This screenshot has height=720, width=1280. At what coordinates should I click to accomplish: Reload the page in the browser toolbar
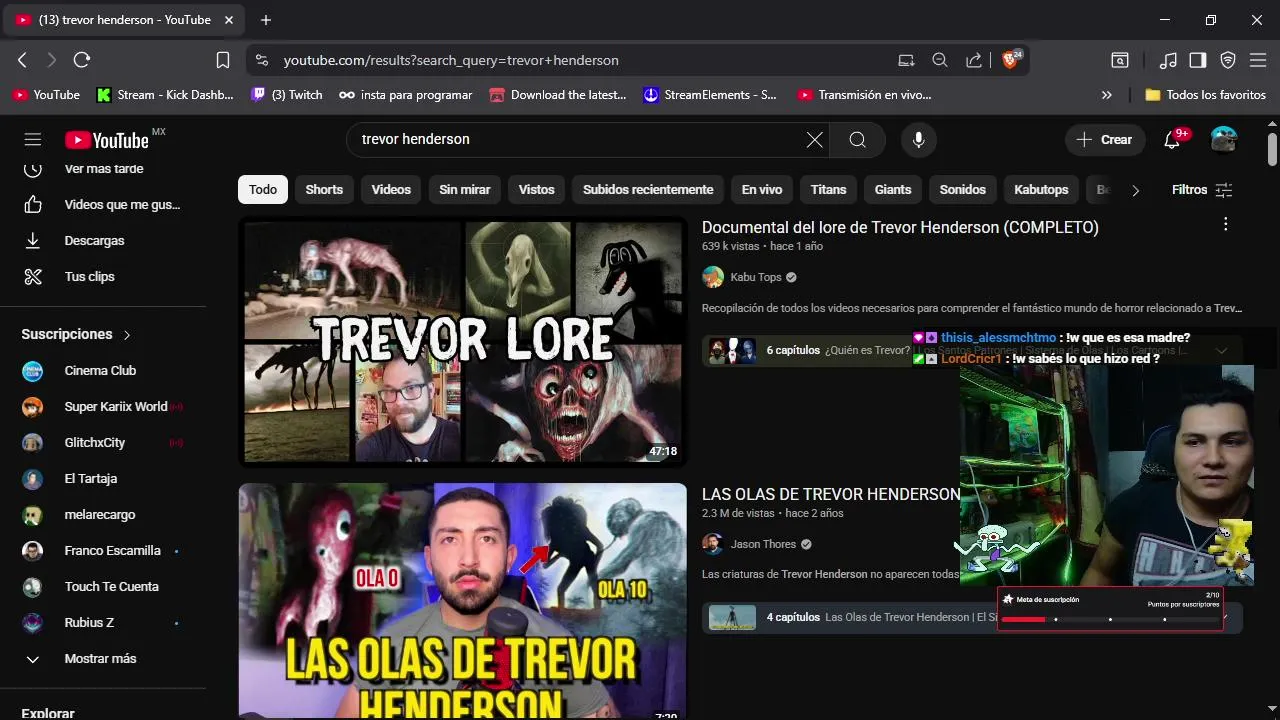point(82,60)
